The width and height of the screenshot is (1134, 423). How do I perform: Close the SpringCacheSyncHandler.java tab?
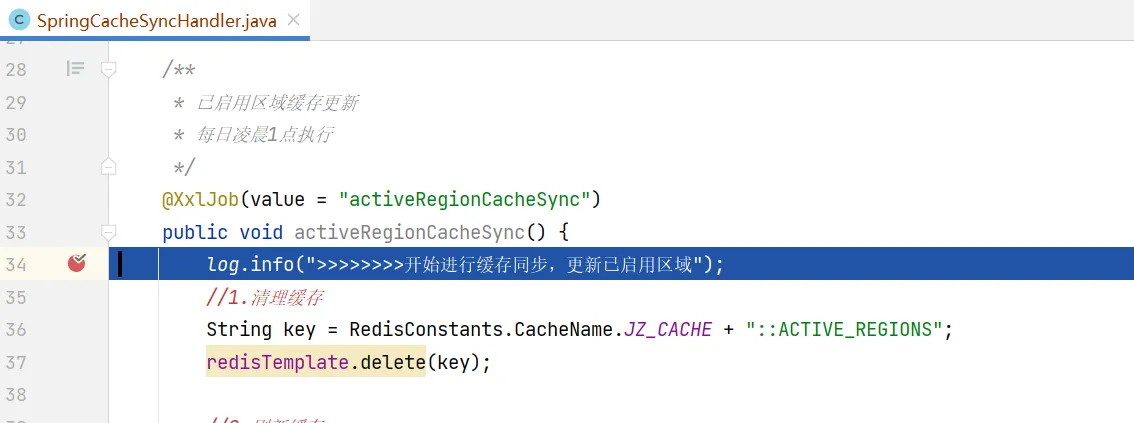294,20
